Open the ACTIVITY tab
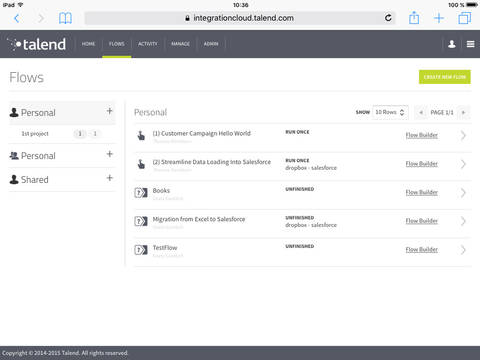This screenshot has width=480, height=360. point(148,44)
